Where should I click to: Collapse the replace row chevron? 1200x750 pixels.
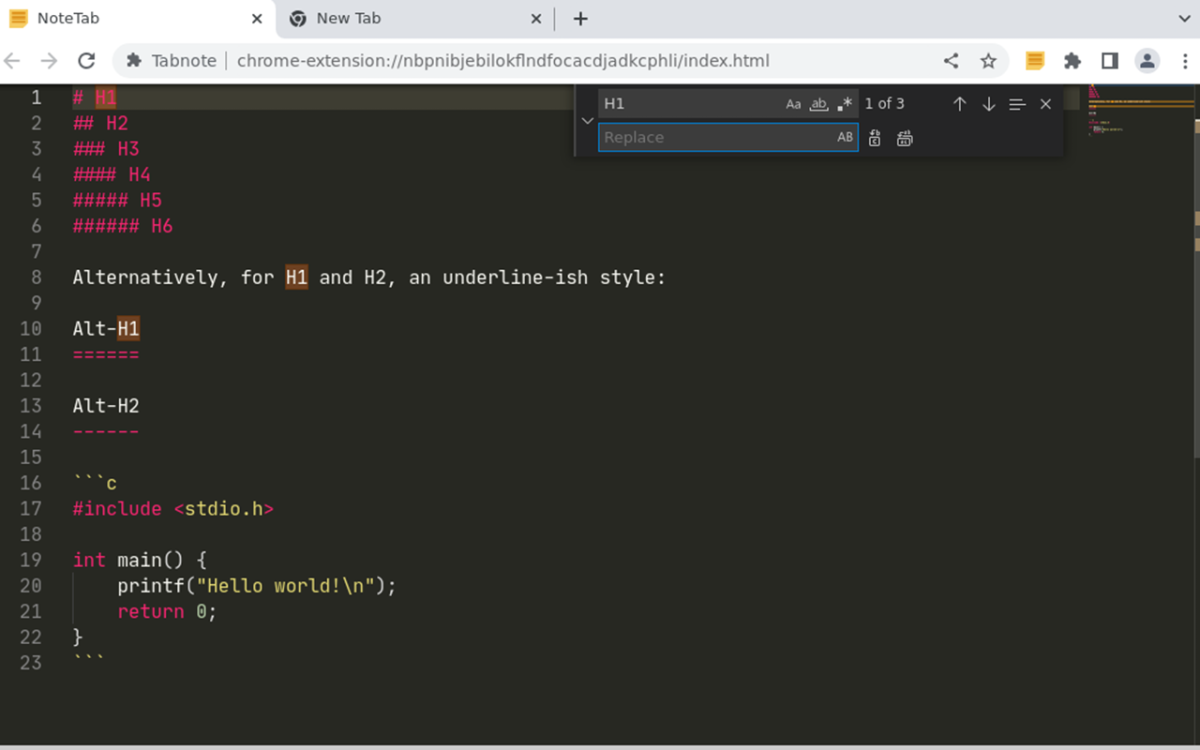tap(587, 121)
